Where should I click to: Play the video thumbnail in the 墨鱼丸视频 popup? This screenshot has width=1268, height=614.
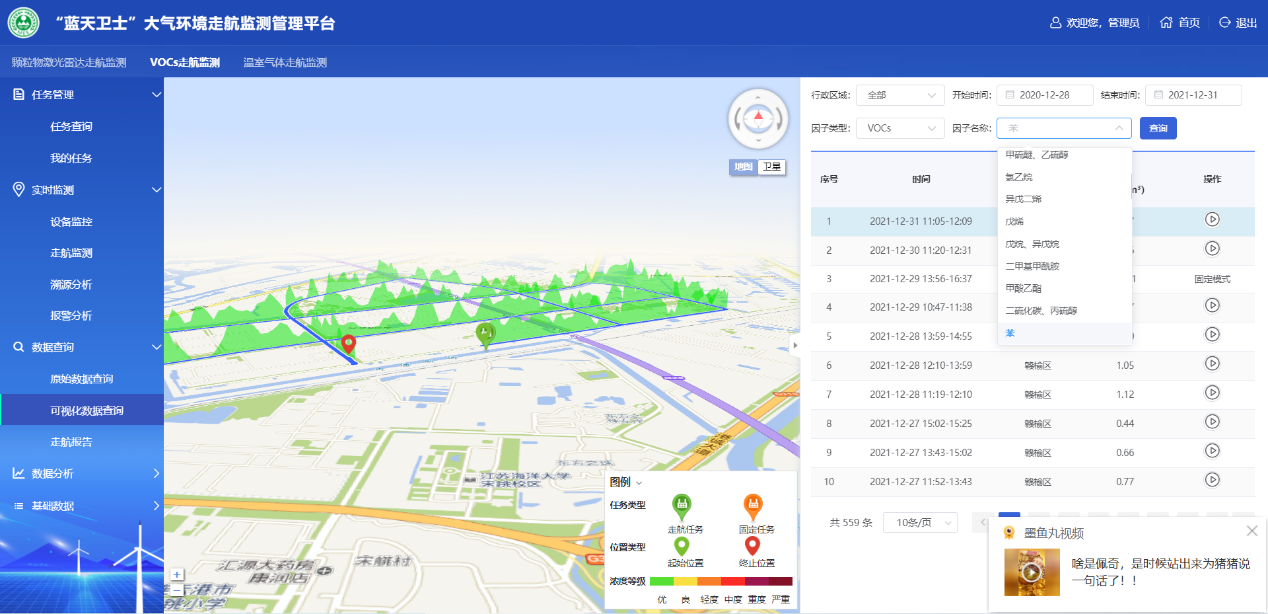coord(1031,572)
